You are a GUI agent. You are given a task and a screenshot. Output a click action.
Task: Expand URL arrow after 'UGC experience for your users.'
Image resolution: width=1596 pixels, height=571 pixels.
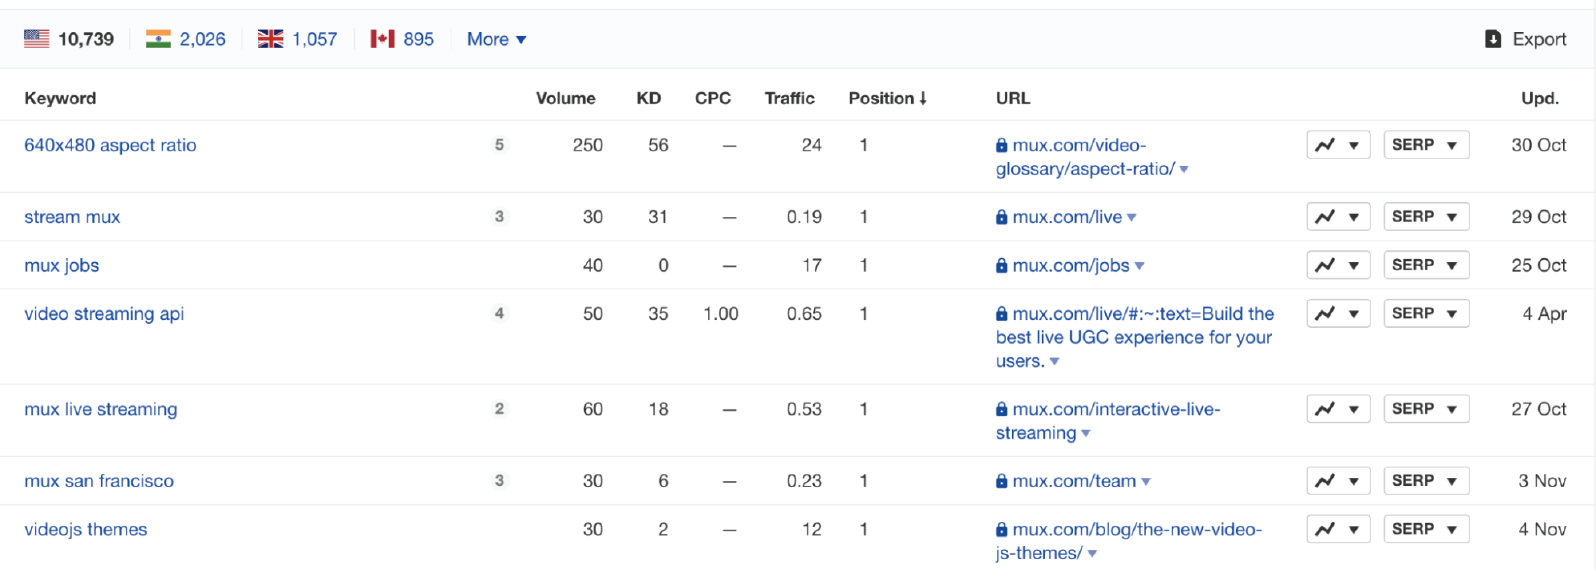click(x=1054, y=362)
